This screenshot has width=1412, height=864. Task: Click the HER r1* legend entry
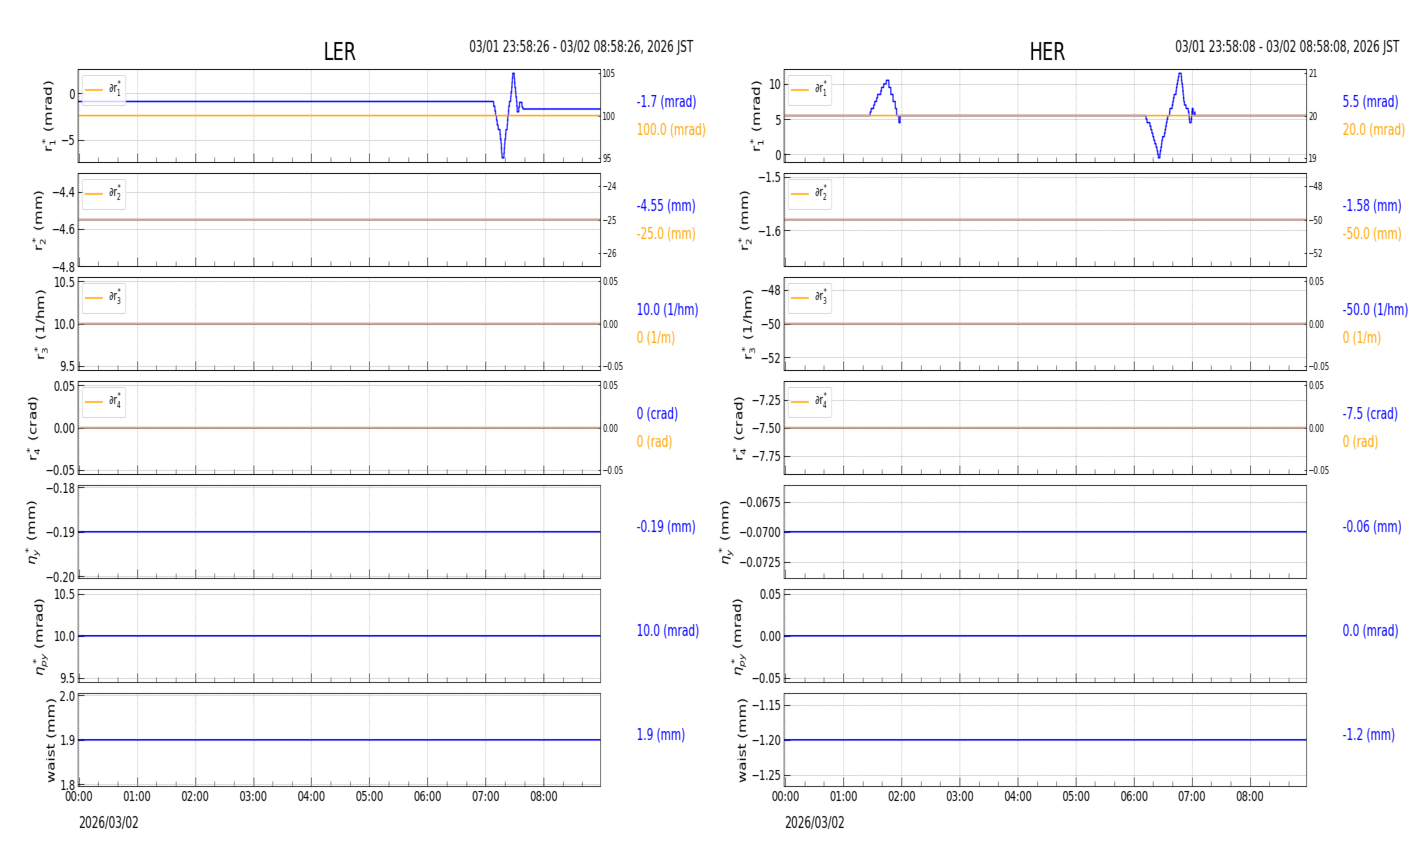tap(809, 90)
